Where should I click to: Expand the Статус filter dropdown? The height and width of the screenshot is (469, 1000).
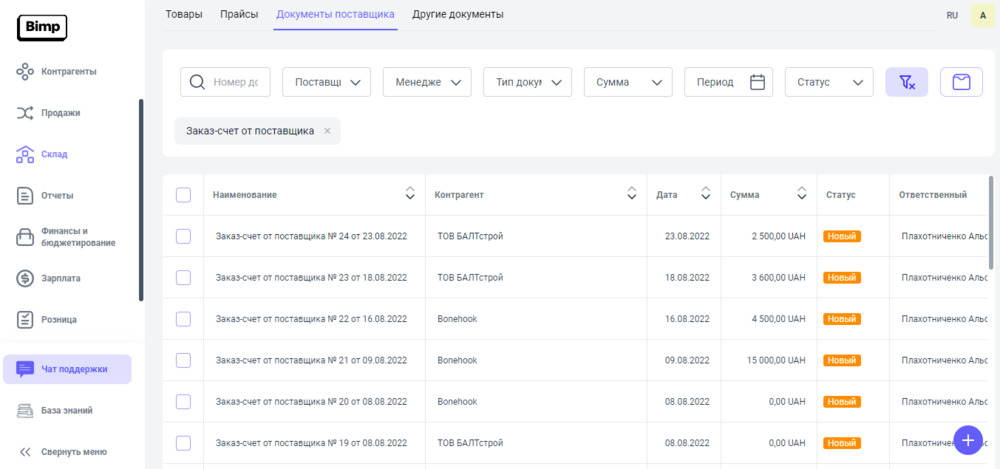click(x=829, y=82)
